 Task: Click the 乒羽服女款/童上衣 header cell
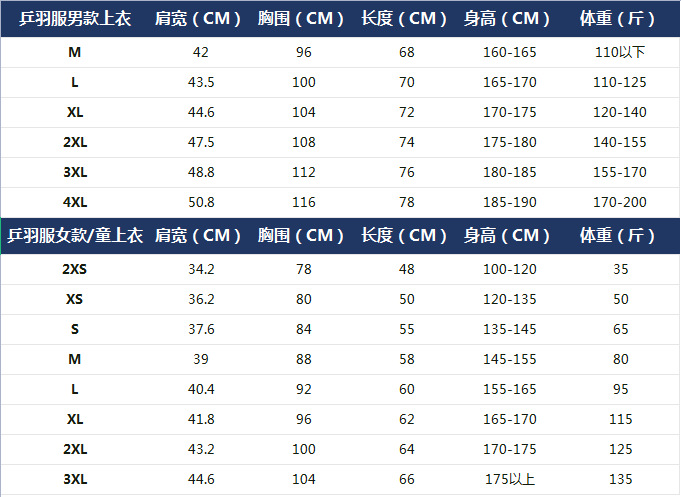(x=75, y=235)
